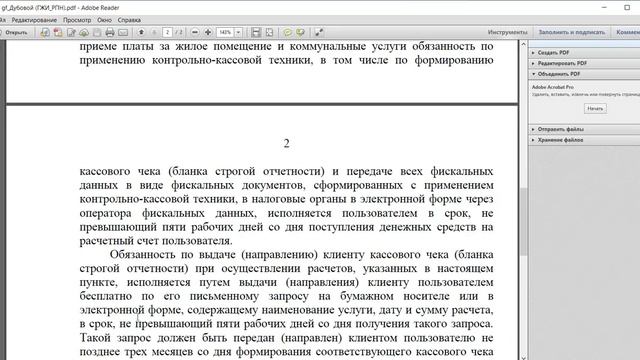Click the Начать button
Screen dimensions: 640x360
(x=595, y=109)
